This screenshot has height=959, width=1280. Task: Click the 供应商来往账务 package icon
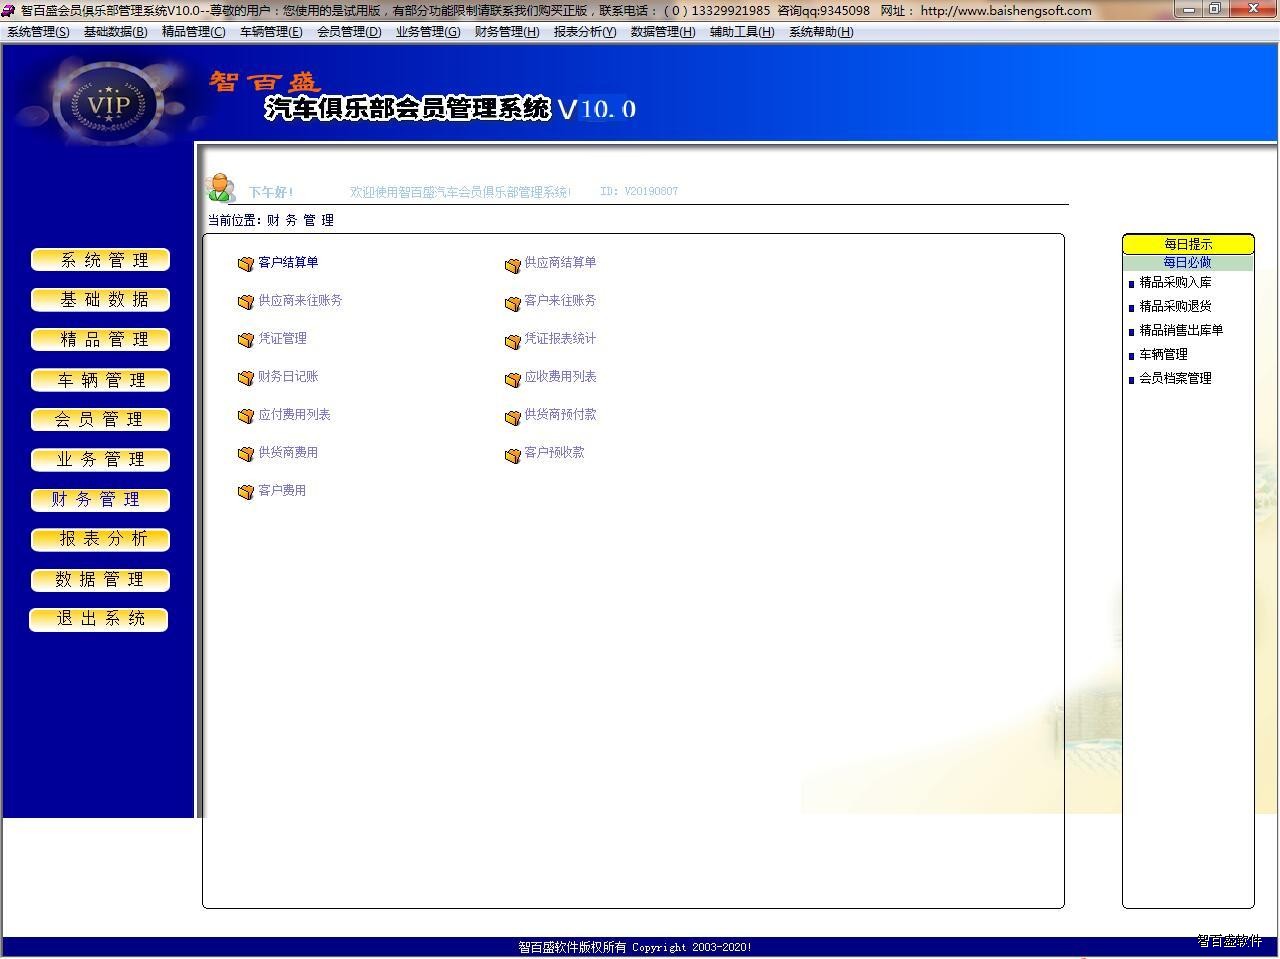click(x=246, y=302)
